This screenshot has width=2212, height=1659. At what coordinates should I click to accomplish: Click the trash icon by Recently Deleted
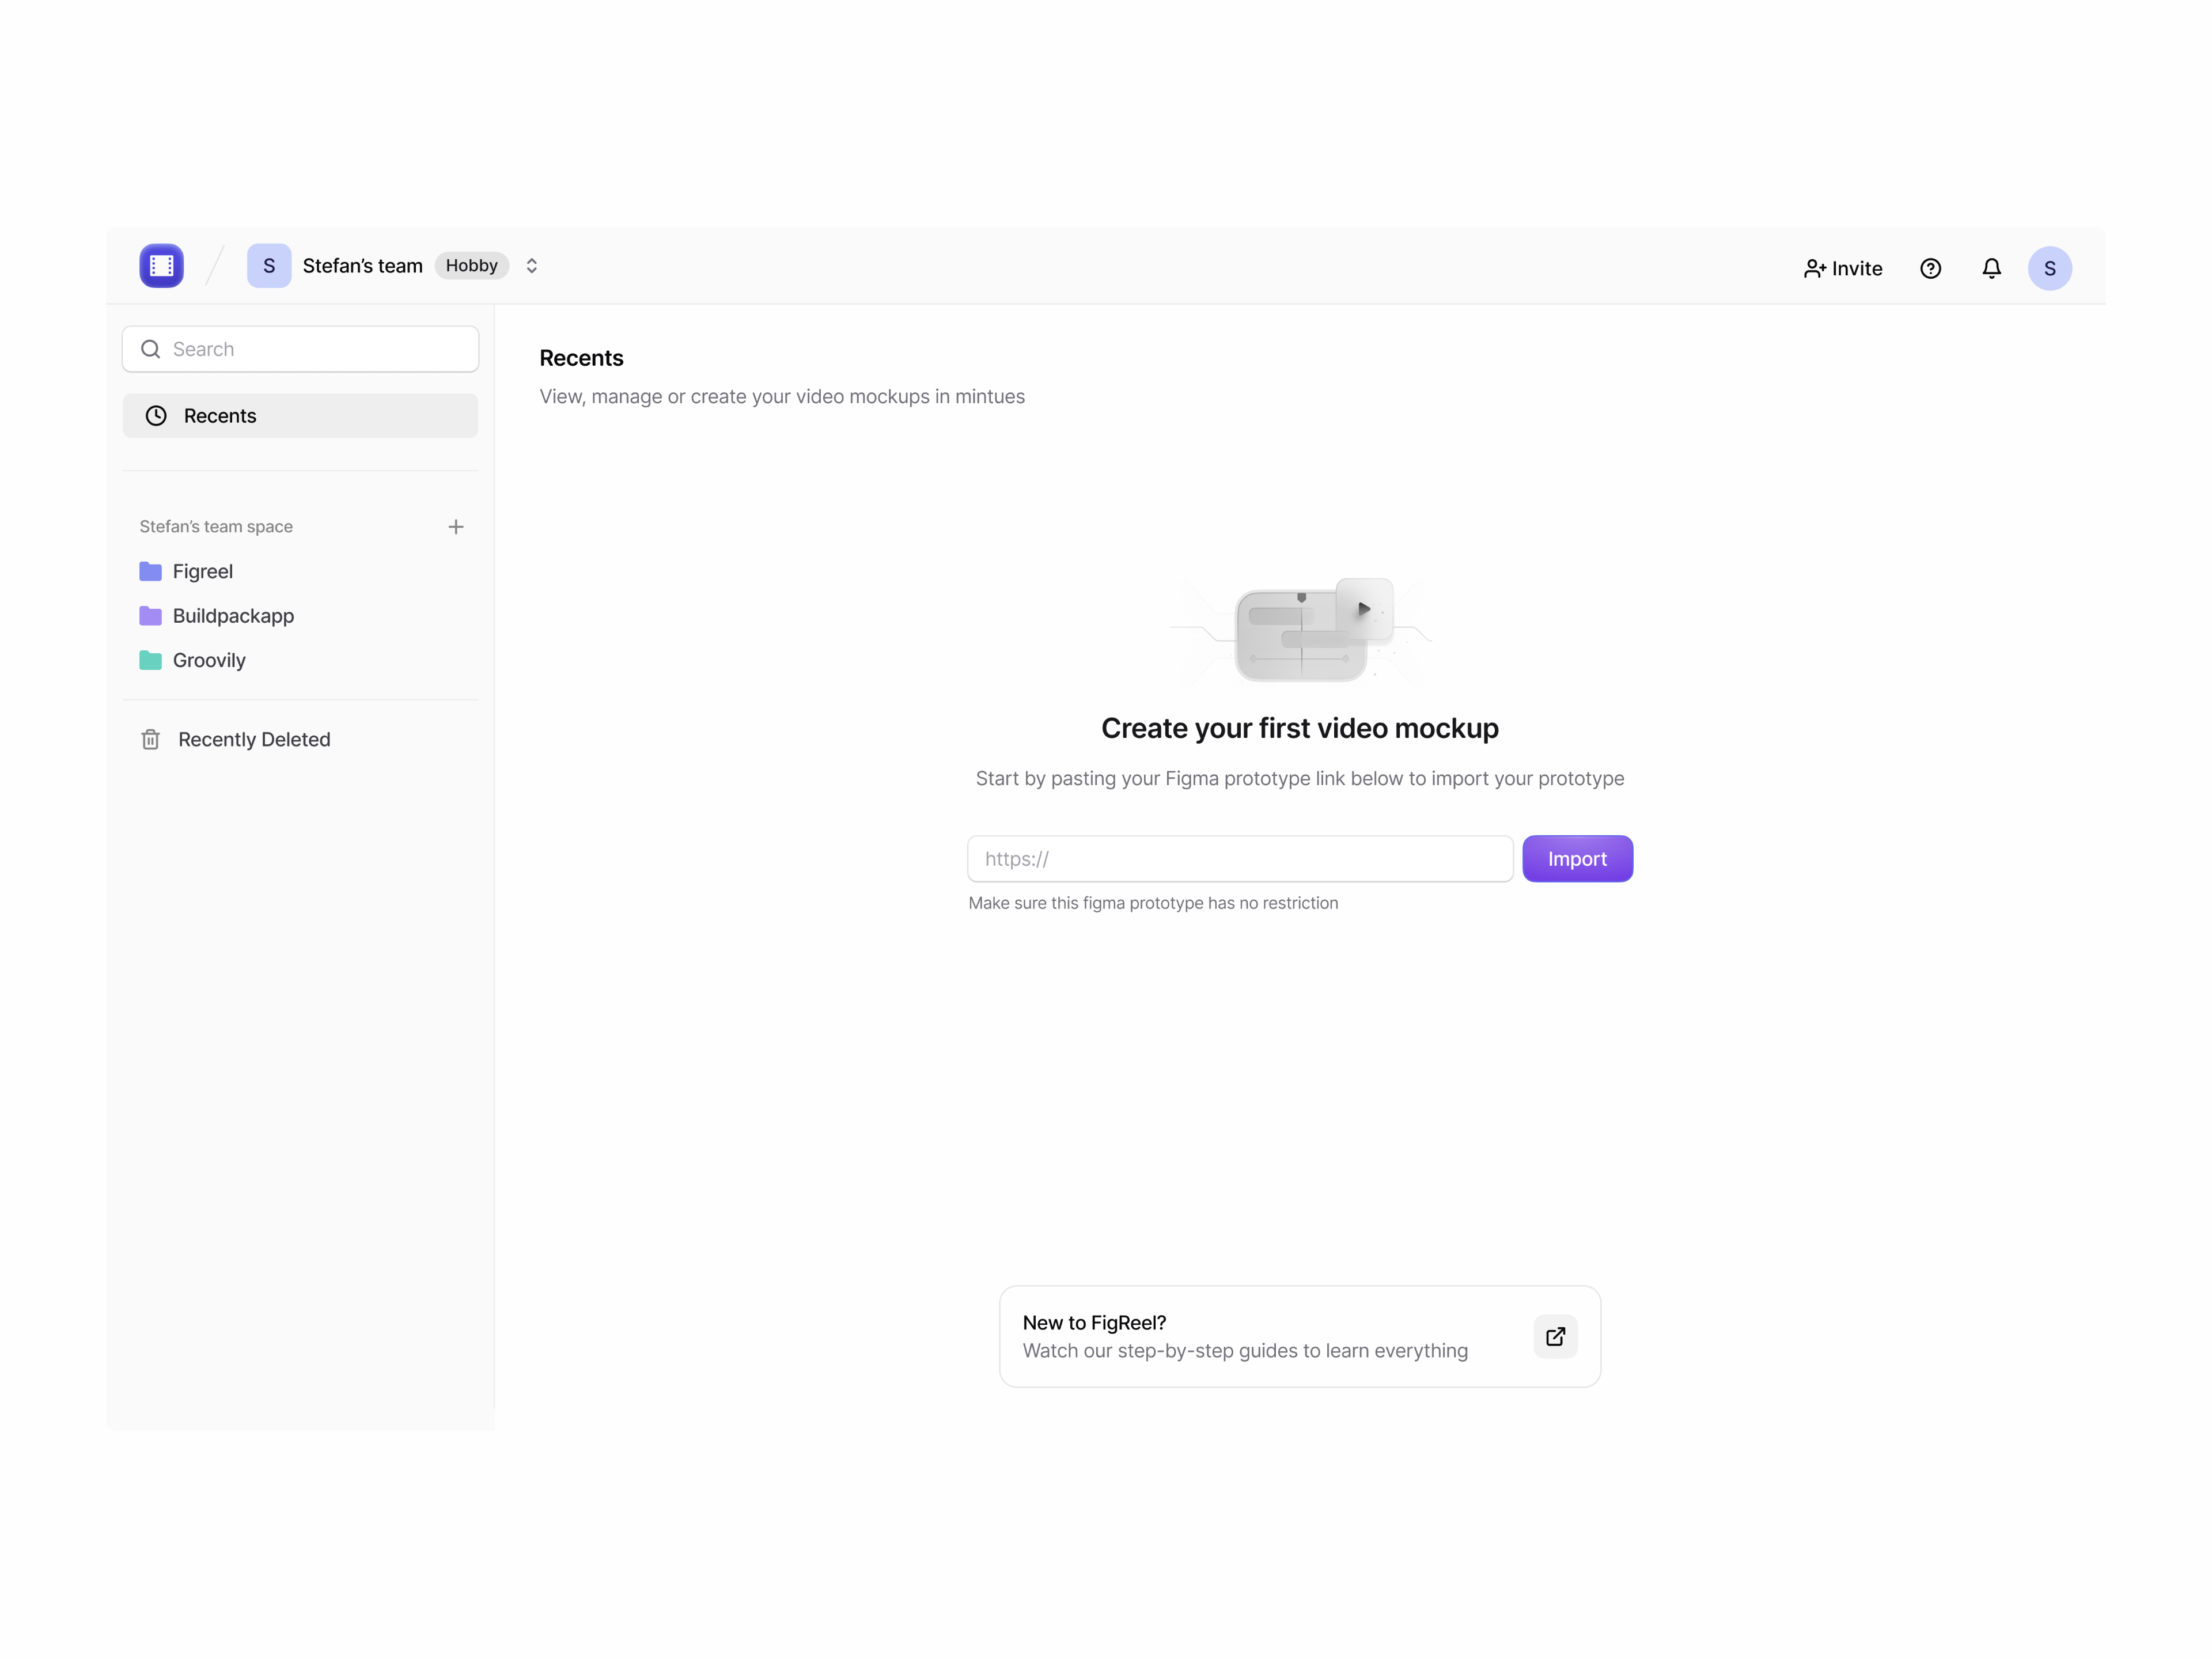(x=150, y=739)
